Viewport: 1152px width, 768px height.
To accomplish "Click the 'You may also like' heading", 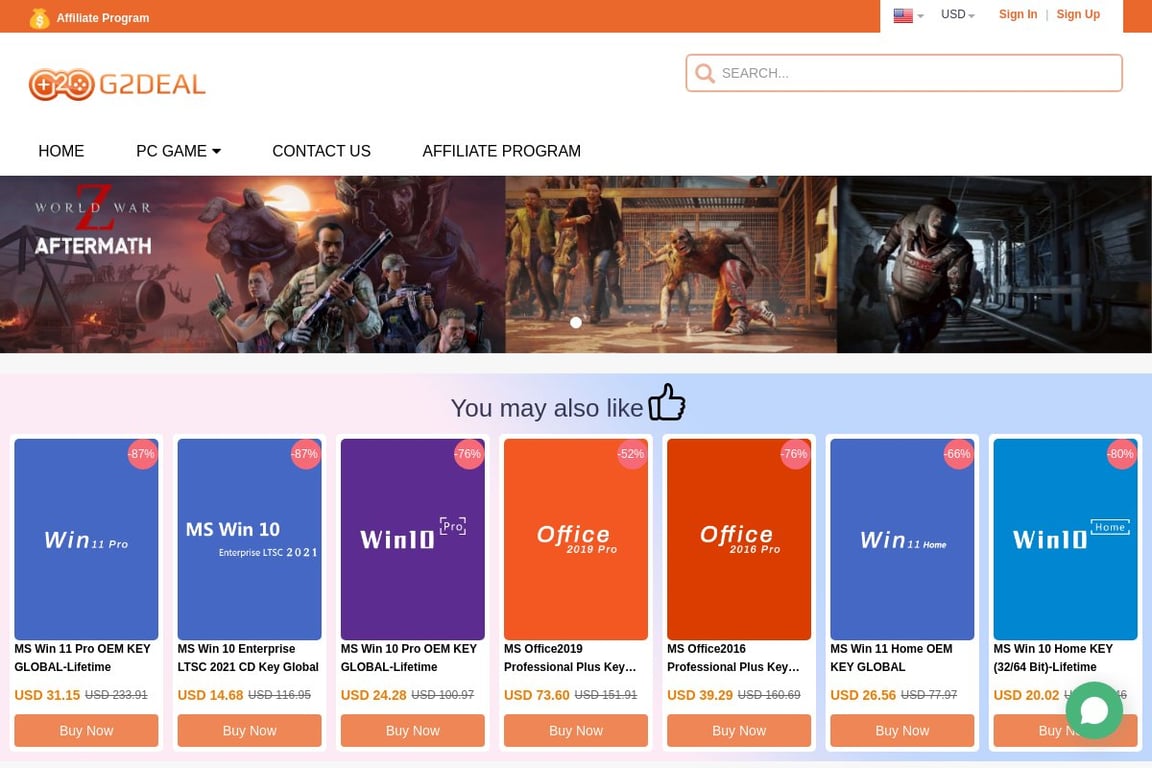I will (x=547, y=408).
